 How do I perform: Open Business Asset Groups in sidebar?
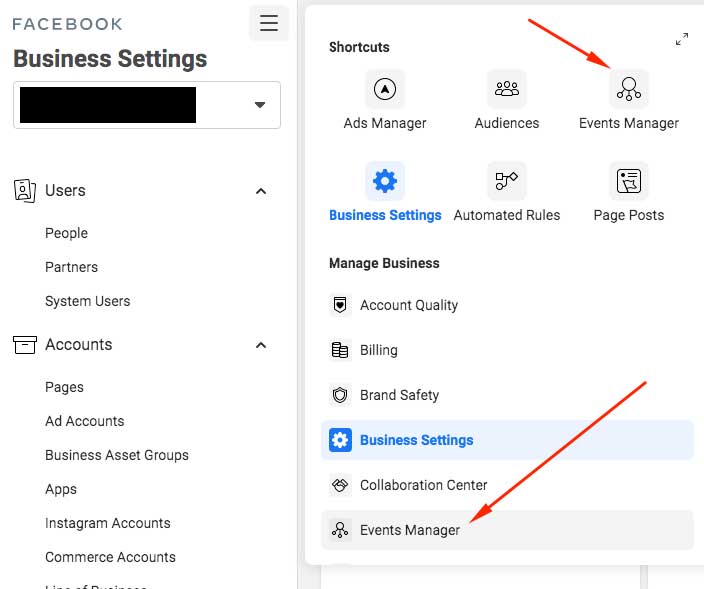[x=117, y=455]
